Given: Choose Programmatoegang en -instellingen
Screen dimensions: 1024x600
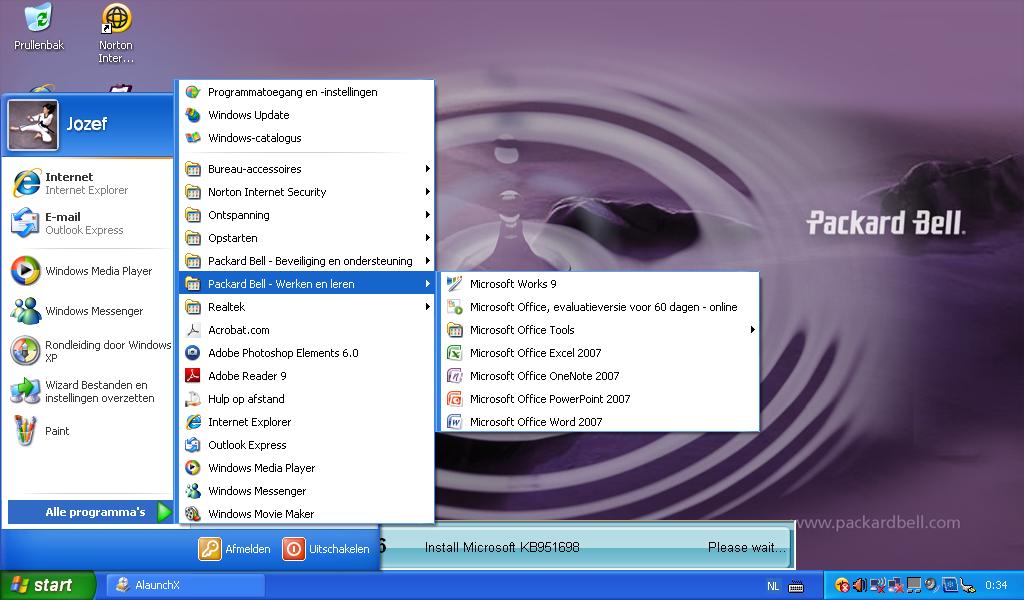Looking at the screenshot, I should [292, 92].
